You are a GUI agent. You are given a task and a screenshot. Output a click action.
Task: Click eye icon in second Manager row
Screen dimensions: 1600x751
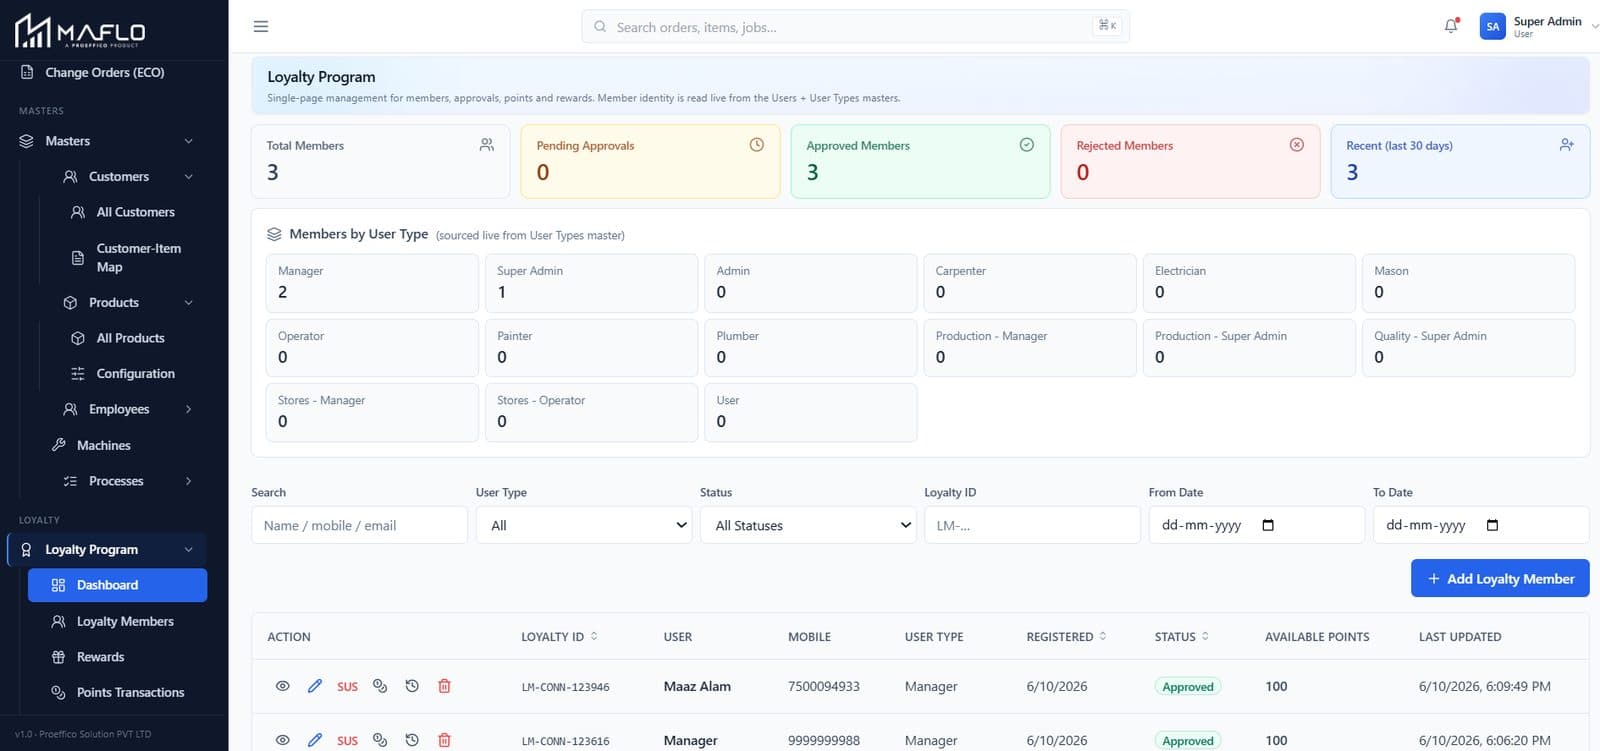[x=283, y=740]
